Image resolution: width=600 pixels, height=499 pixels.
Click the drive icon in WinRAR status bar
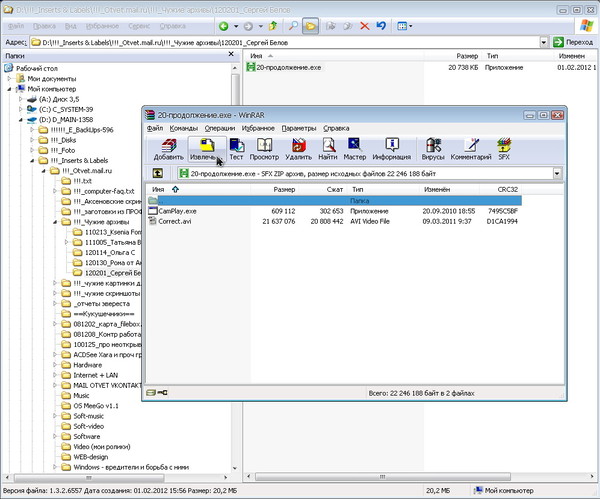pyautogui.click(x=151, y=393)
